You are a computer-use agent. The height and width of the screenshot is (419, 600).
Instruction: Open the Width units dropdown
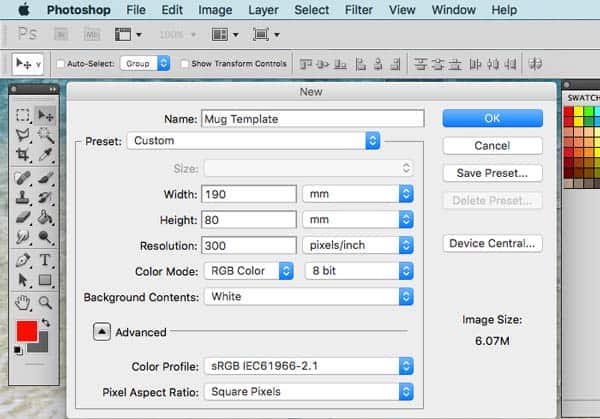[x=358, y=194]
